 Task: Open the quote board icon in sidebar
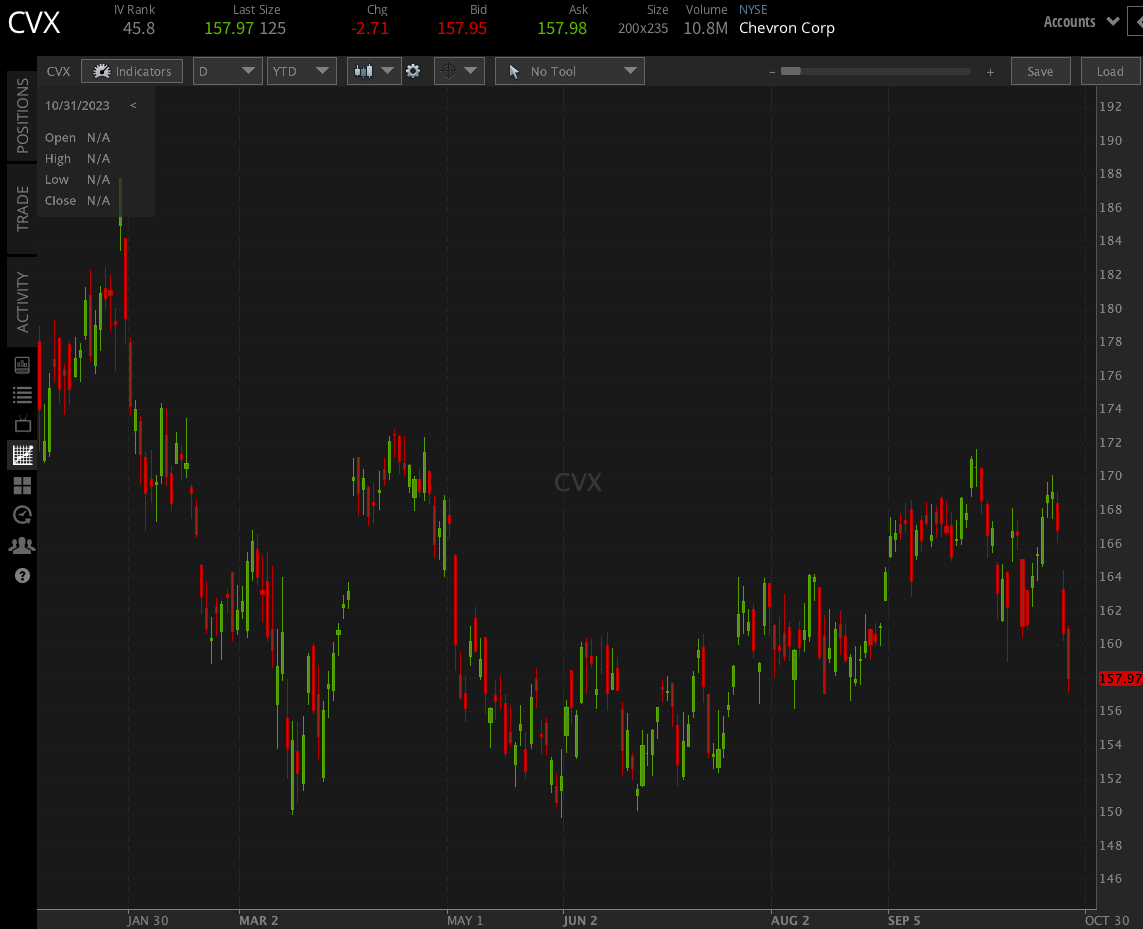[x=21, y=364]
